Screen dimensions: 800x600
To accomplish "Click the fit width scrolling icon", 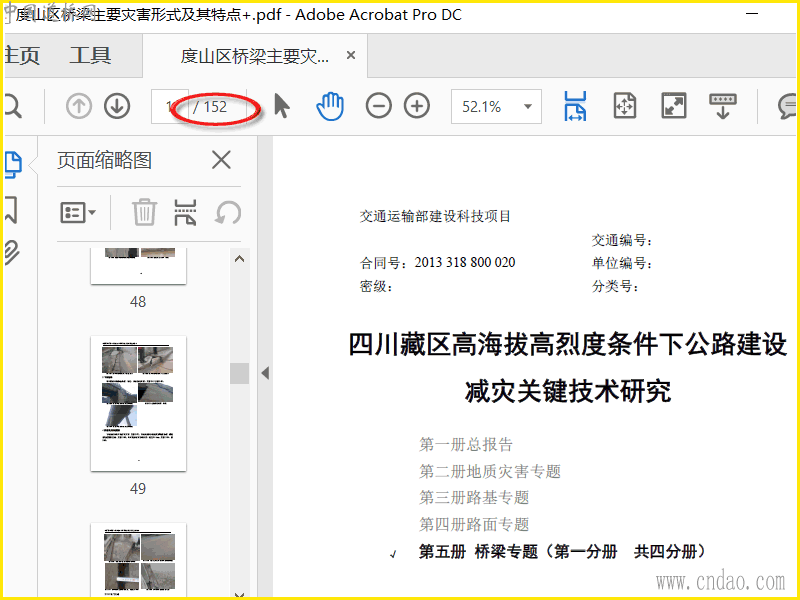I will click(x=576, y=106).
